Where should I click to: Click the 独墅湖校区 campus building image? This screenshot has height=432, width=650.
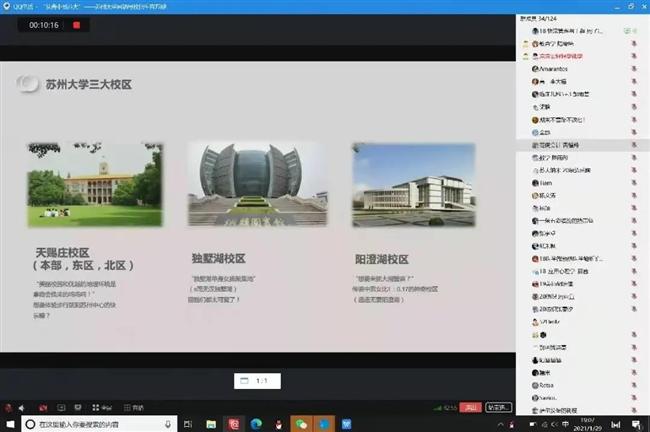click(x=257, y=184)
